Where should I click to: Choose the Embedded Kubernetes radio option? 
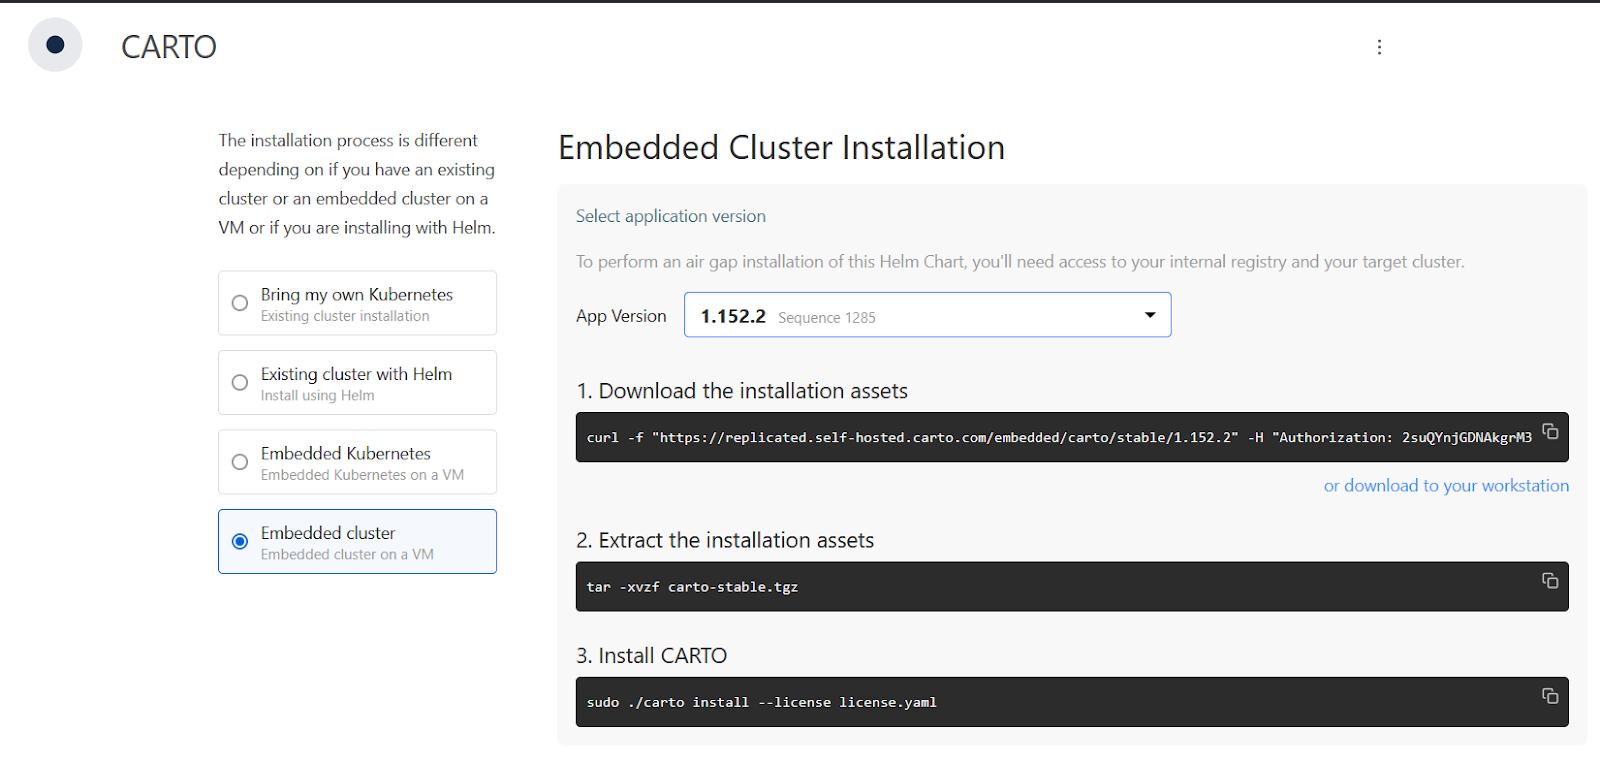point(240,462)
